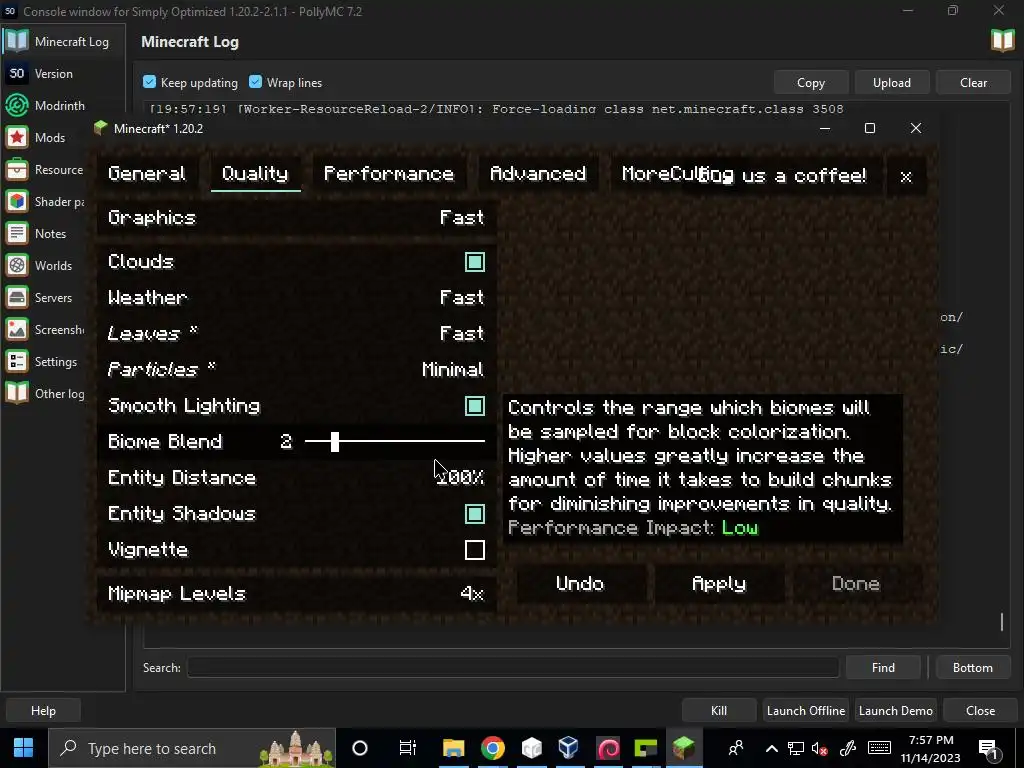Switch to the Performance tab

pos(389,174)
